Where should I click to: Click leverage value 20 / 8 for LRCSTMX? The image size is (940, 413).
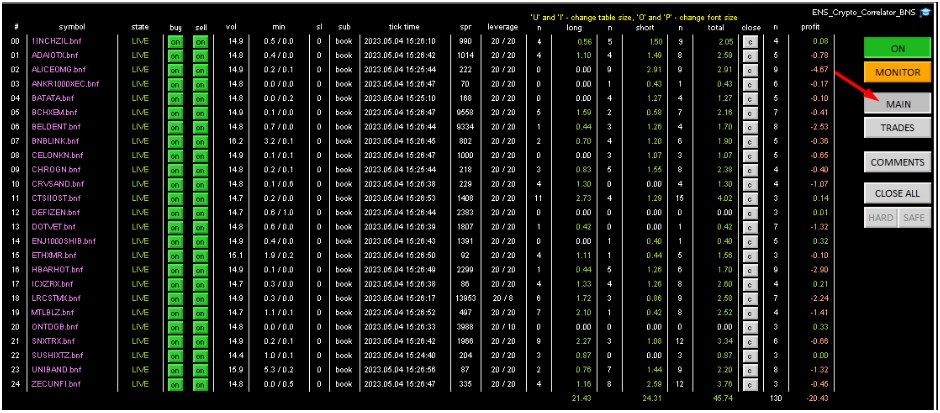coord(502,299)
